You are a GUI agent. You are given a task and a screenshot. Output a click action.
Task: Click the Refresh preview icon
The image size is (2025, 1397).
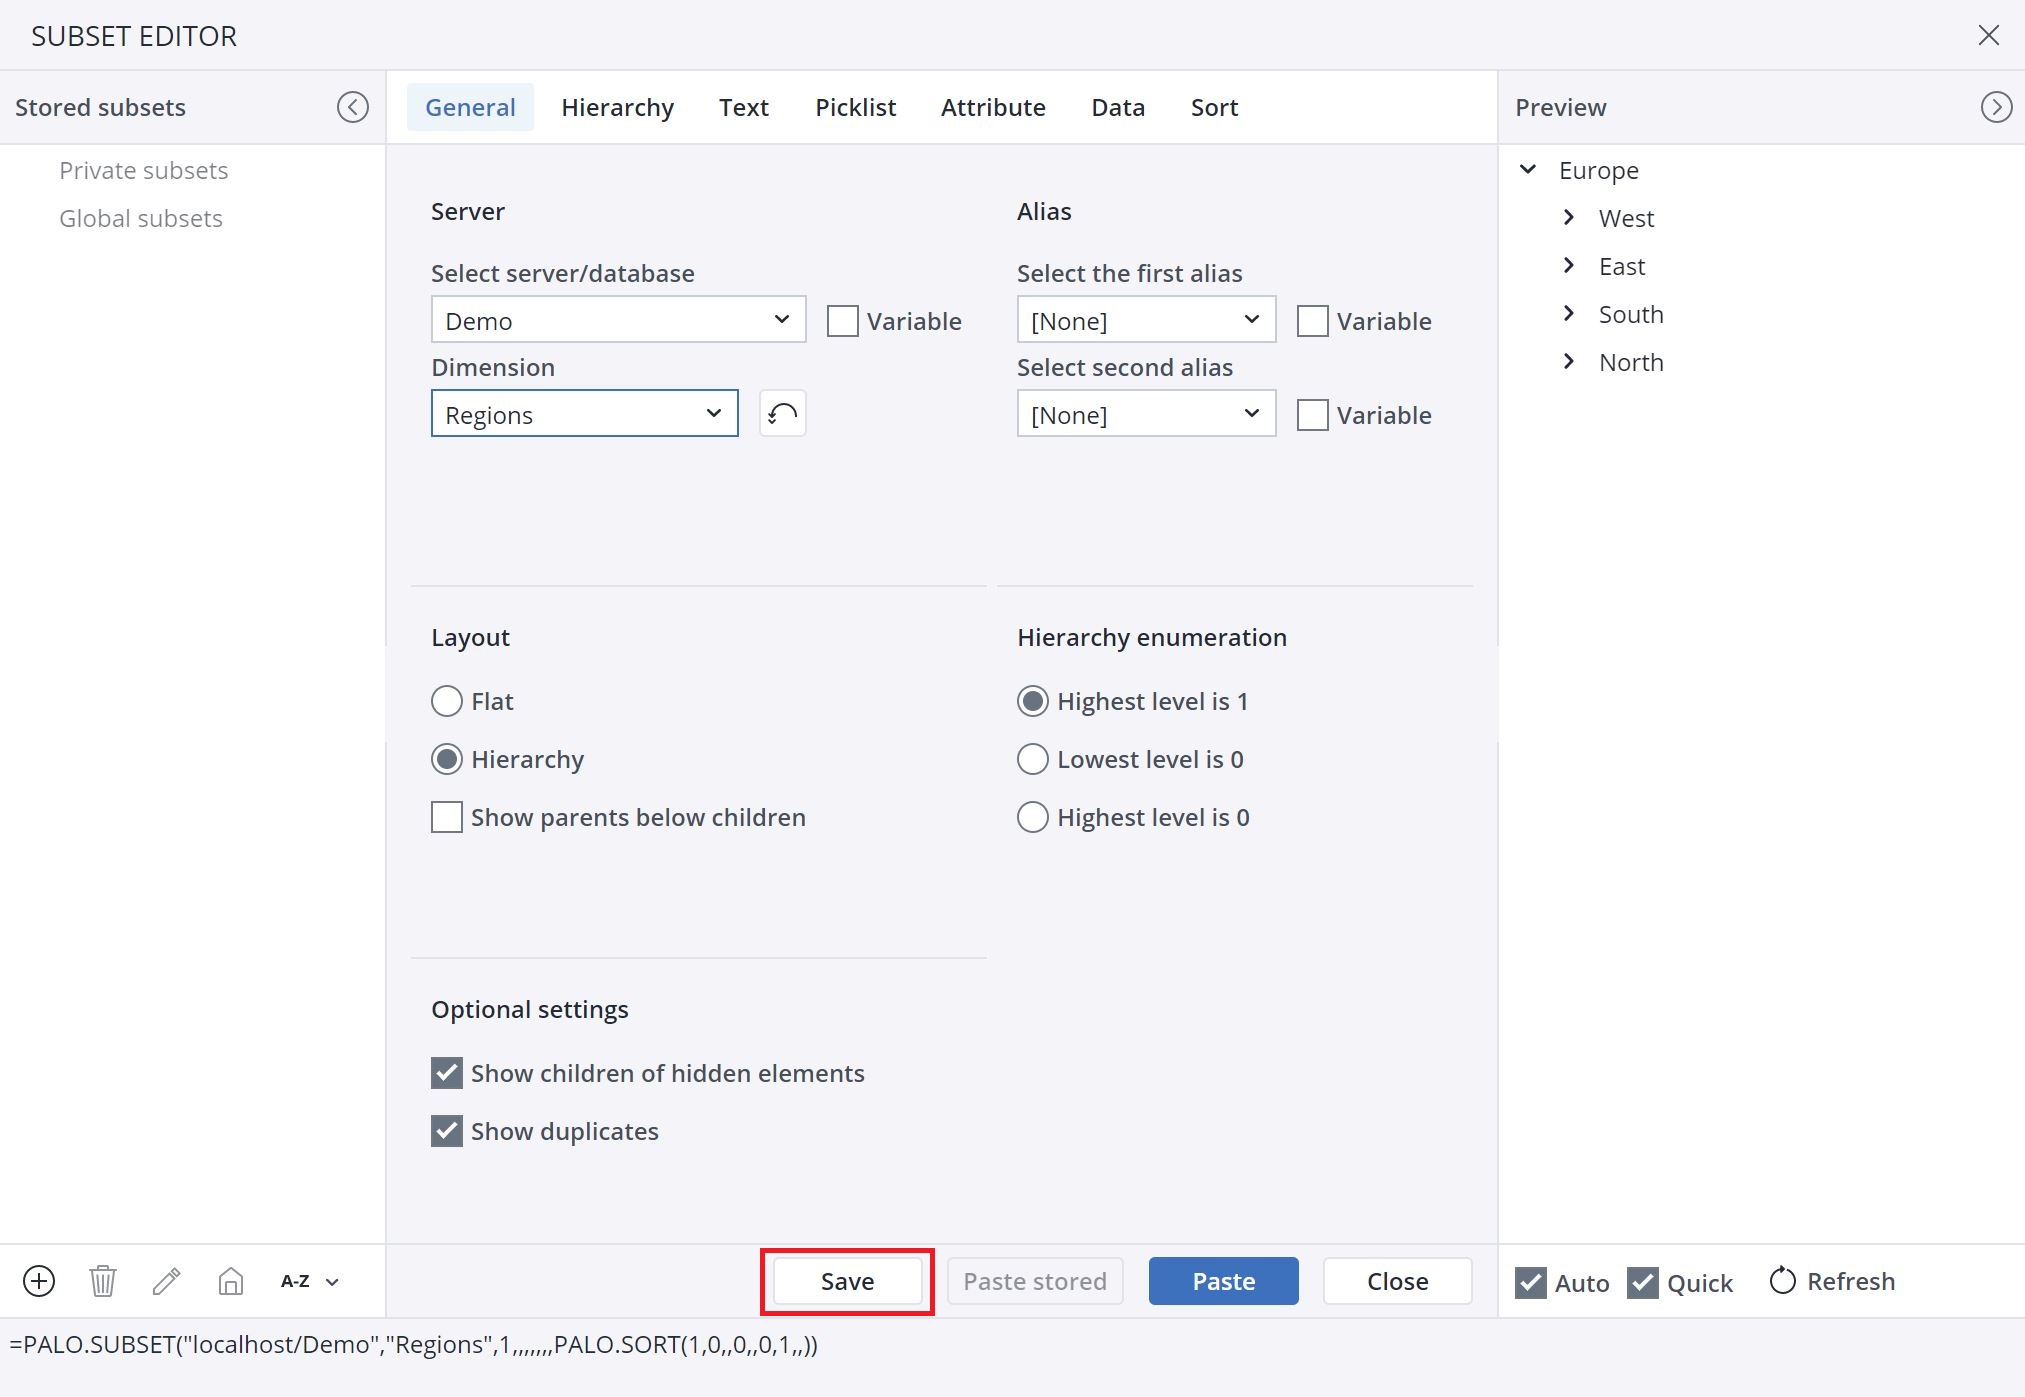click(x=1783, y=1281)
